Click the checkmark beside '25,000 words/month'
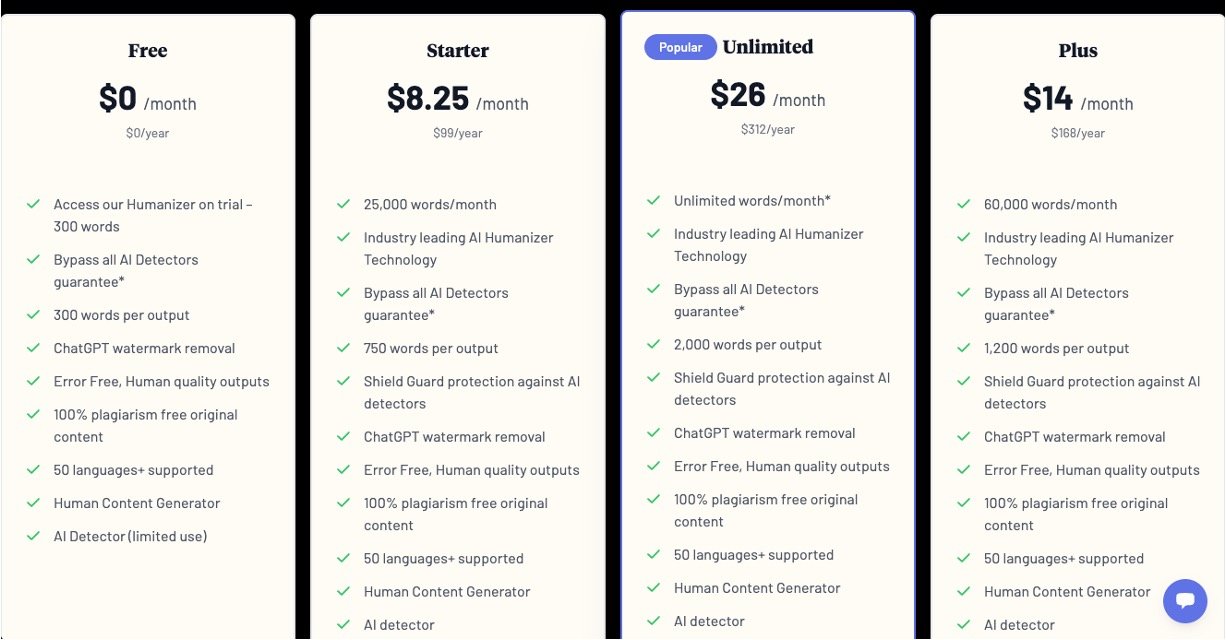 click(x=344, y=204)
